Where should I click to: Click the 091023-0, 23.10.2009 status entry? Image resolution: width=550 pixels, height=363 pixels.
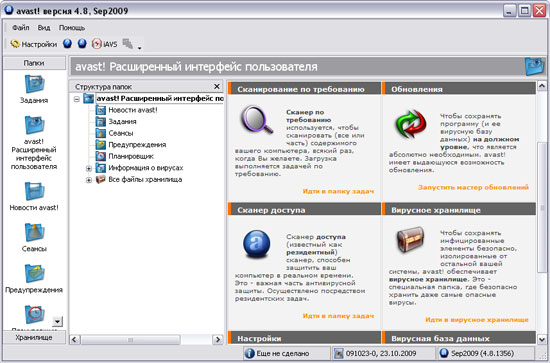click(383, 353)
